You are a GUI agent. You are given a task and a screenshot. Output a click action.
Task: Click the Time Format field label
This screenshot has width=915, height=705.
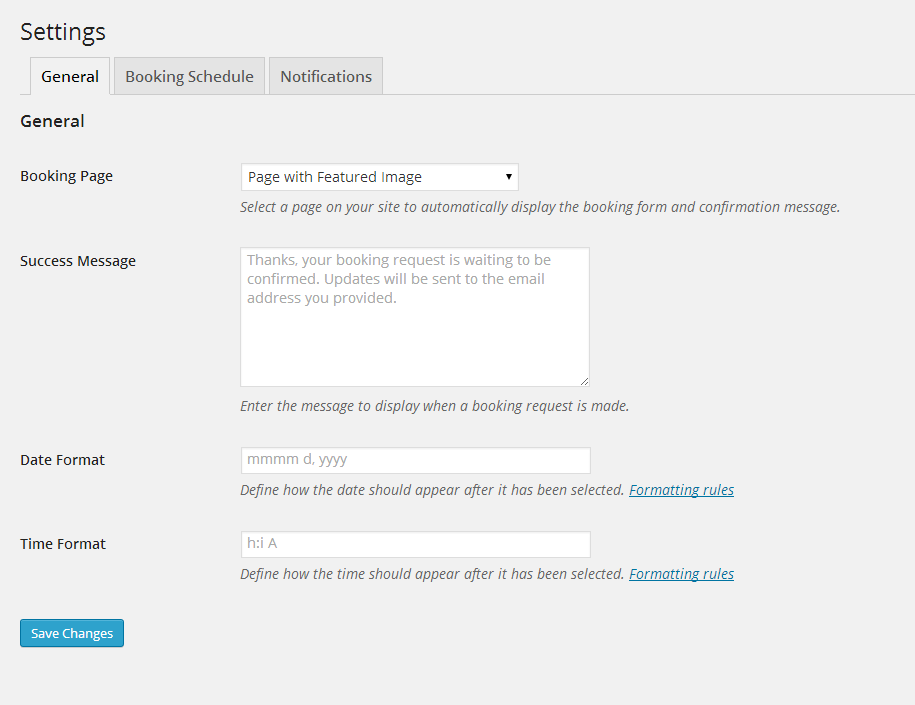click(x=63, y=544)
